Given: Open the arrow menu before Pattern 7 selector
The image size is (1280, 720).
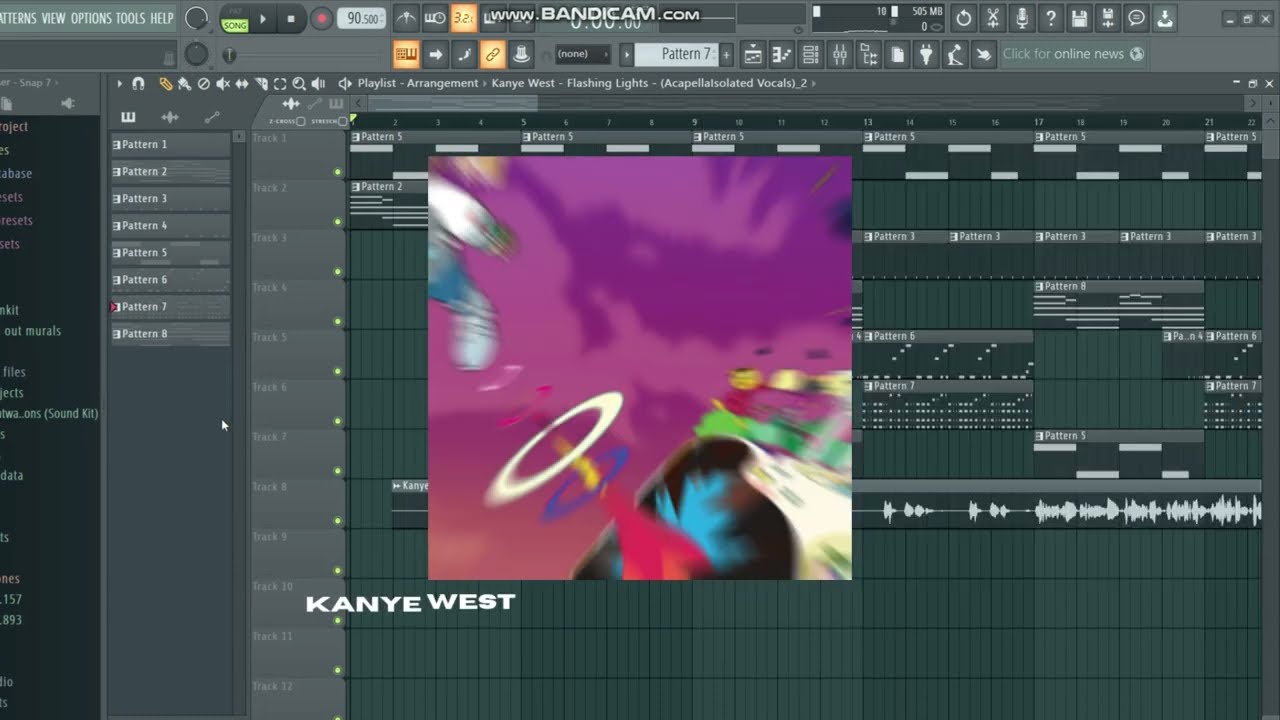Looking at the screenshot, I should 627,54.
